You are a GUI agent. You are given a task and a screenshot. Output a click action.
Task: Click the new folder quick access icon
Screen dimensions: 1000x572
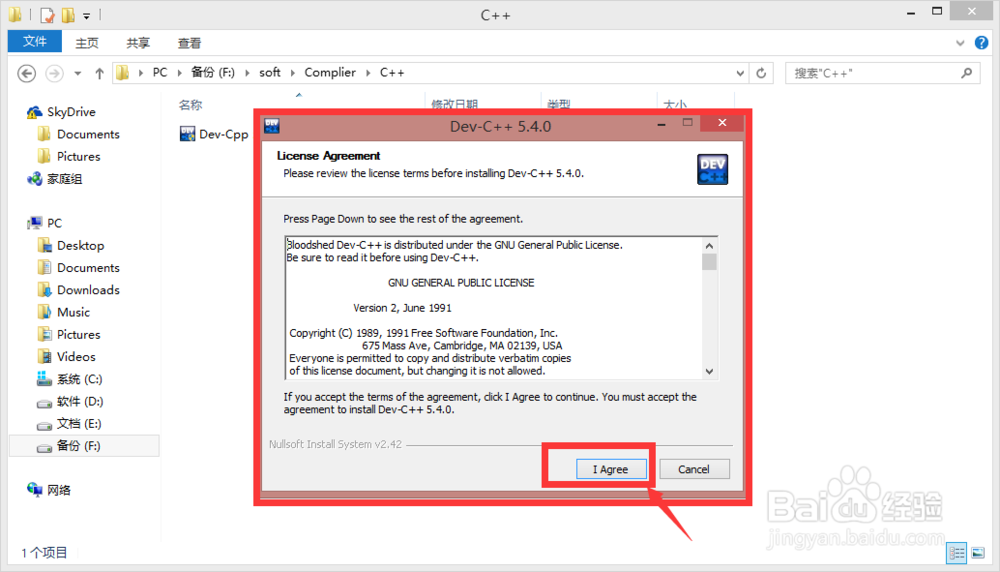68,14
